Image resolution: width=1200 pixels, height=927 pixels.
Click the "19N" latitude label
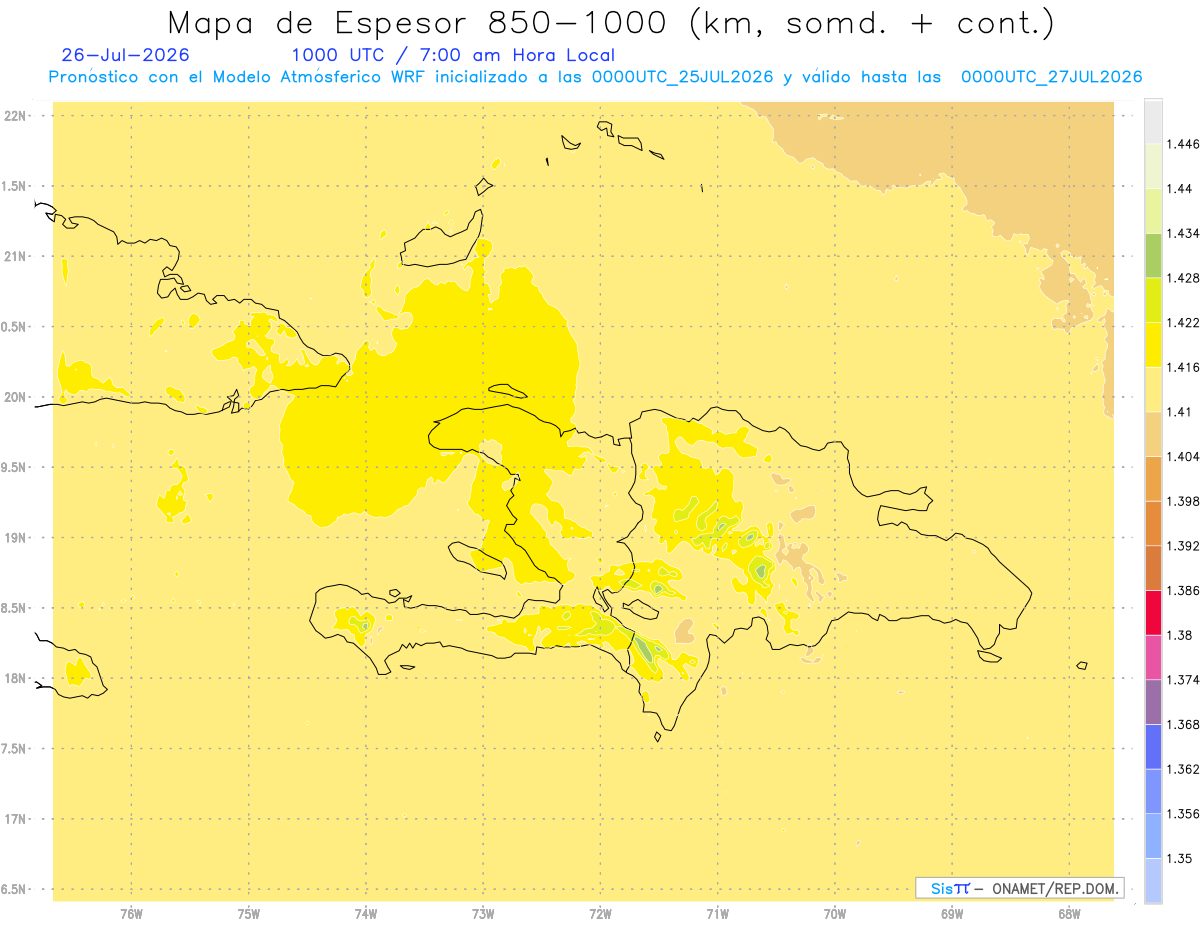click(x=15, y=537)
